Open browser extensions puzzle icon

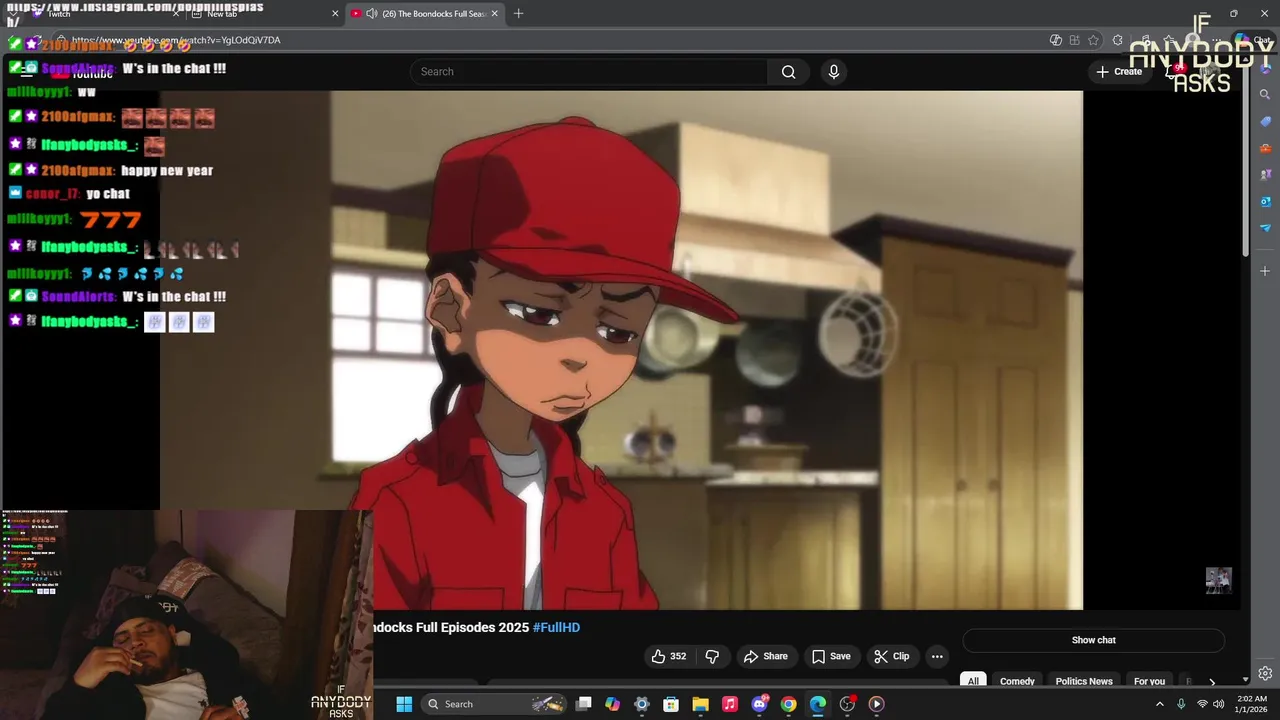click(x=1117, y=40)
